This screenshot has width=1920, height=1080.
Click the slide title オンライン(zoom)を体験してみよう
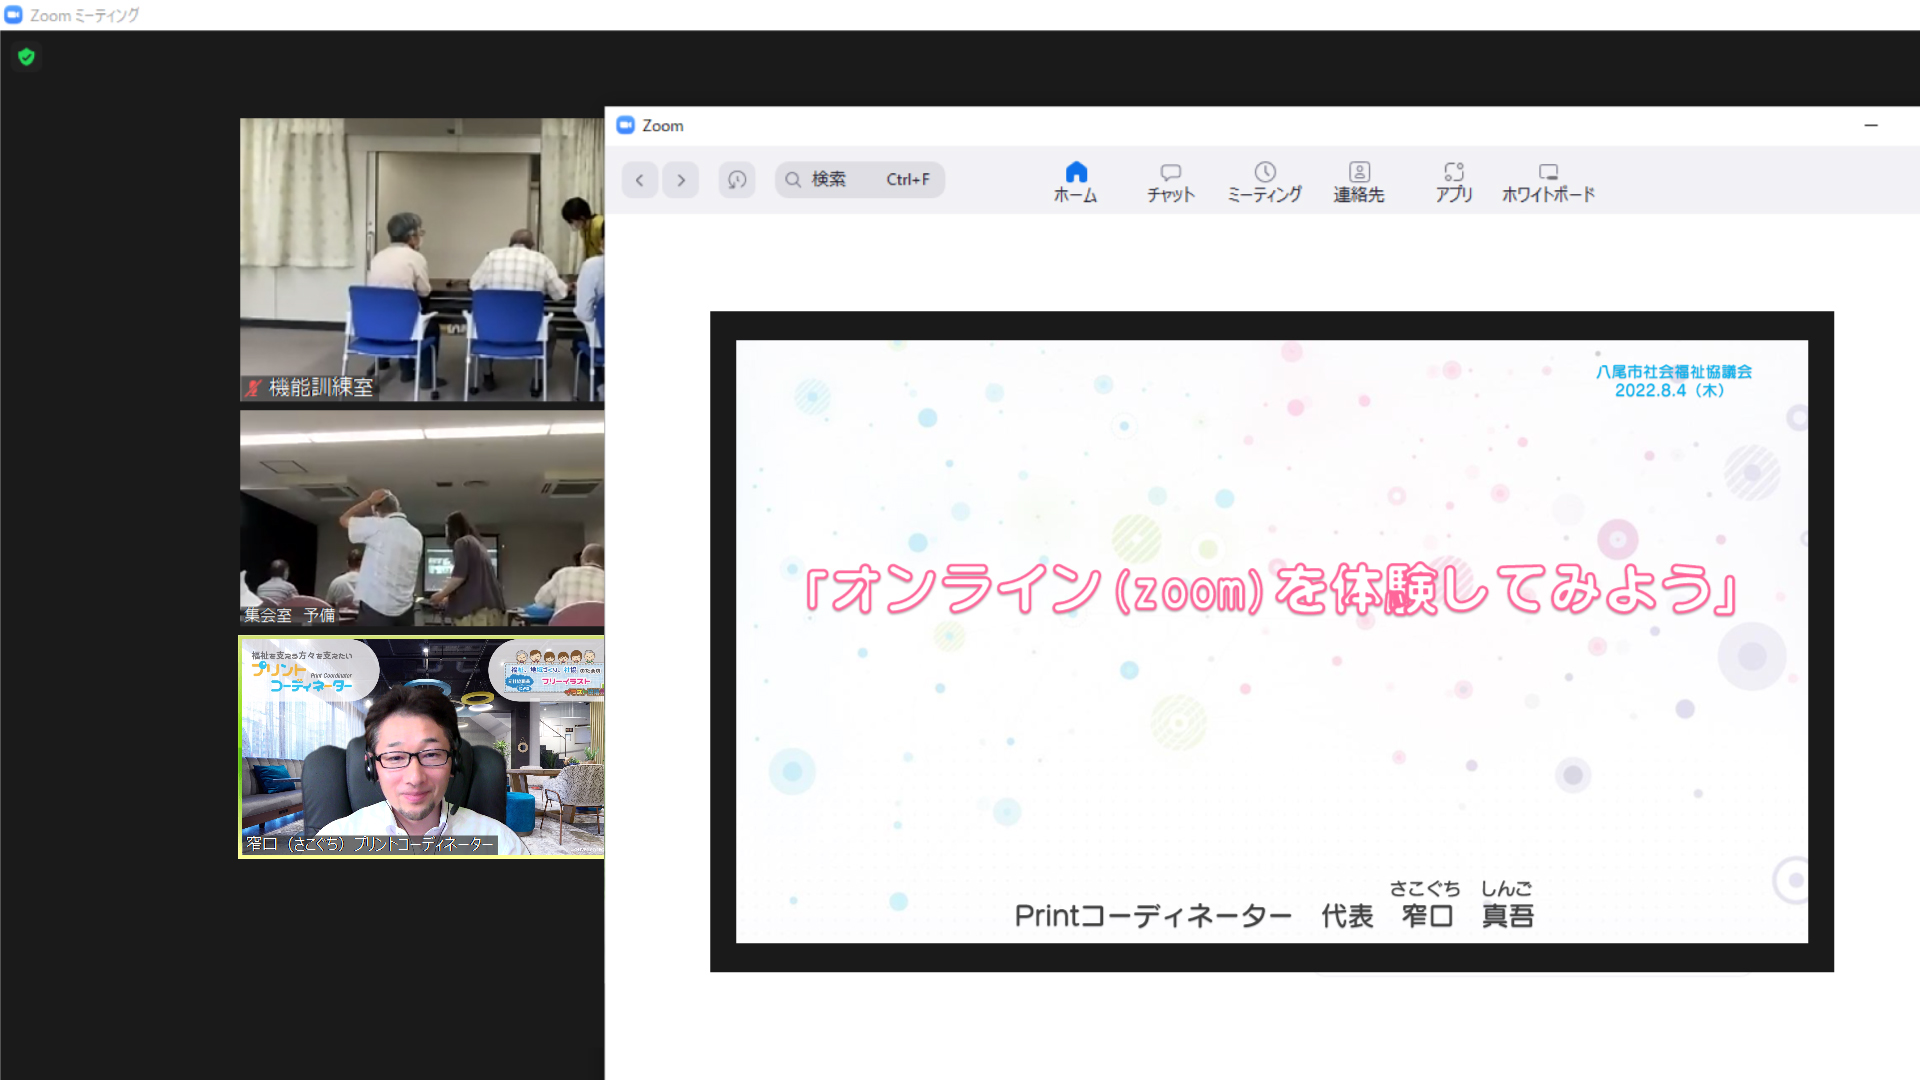pos(1271,588)
